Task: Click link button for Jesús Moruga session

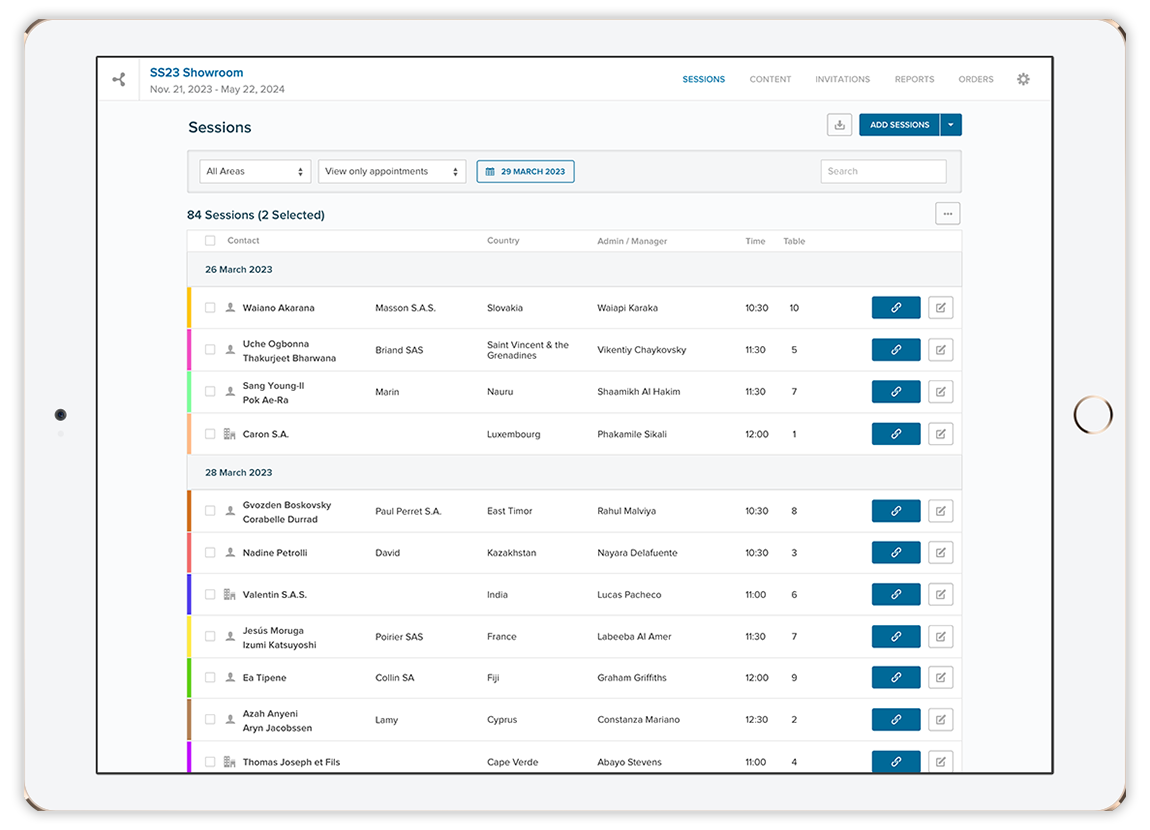Action: pyautogui.click(x=896, y=636)
